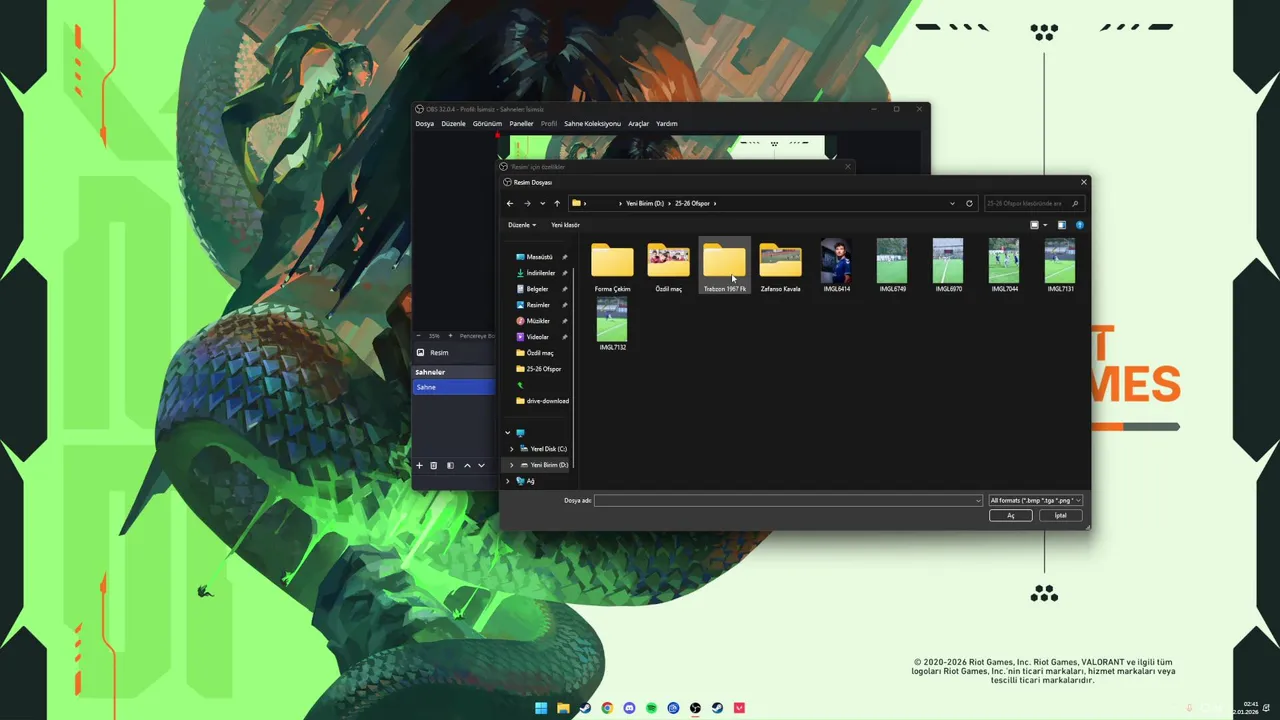Open the Görünüm menu in OBS
1280x720 pixels.
tap(487, 124)
